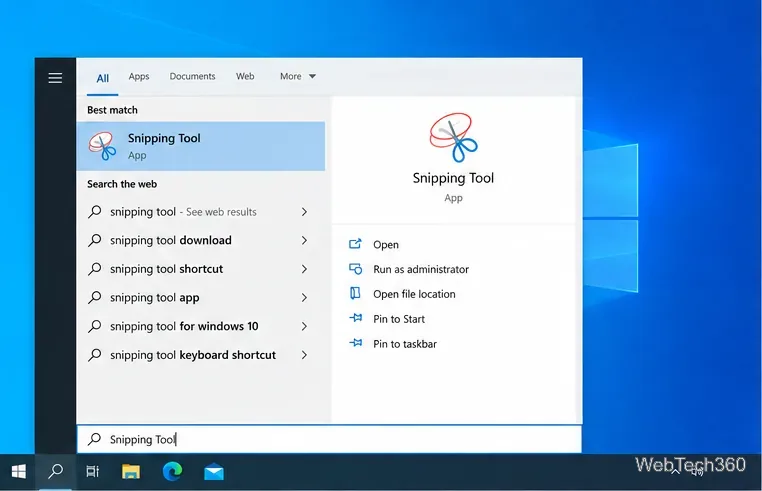Viewport: 762px width, 491px height.
Task: Expand arrow beside 'snipping tool download'
Action: [304, 241]
